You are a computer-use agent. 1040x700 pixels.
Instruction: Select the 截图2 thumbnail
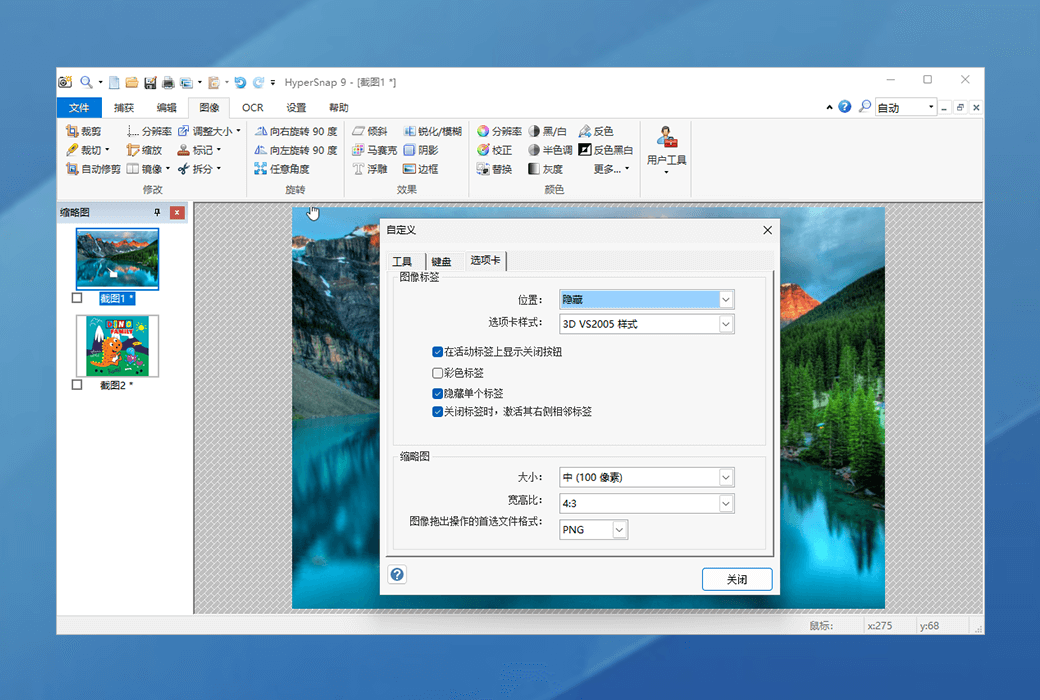coord(117,346)
